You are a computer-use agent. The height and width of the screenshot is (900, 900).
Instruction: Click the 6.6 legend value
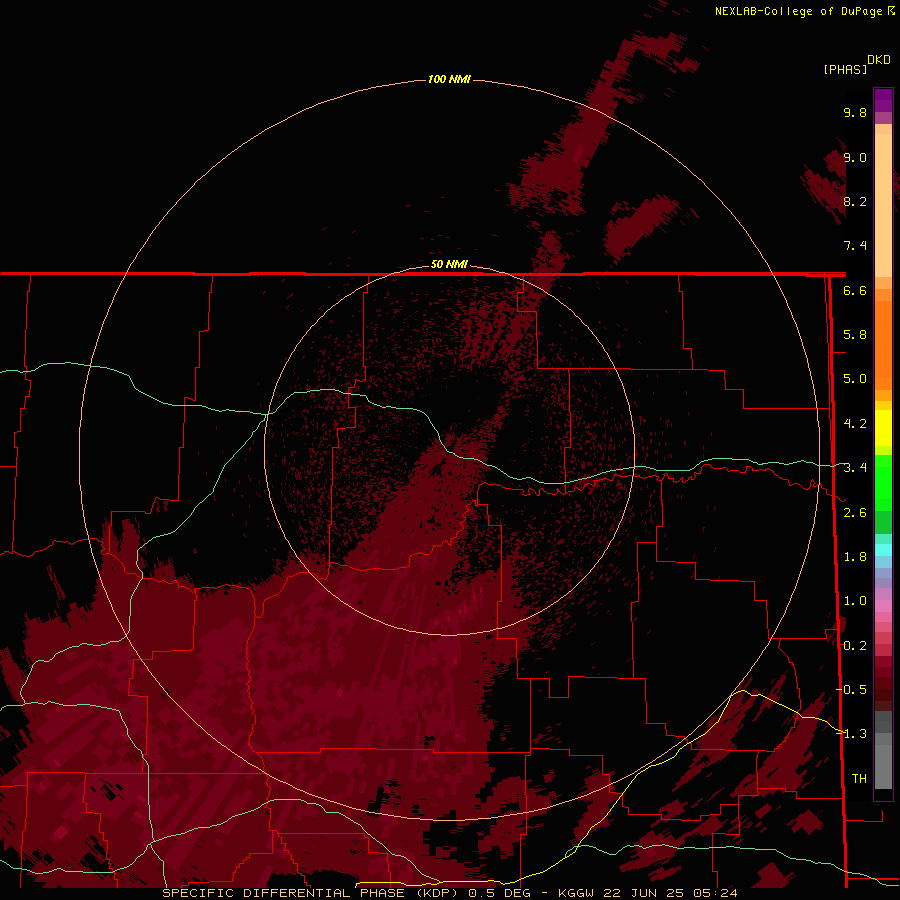[x=855, y=290]
